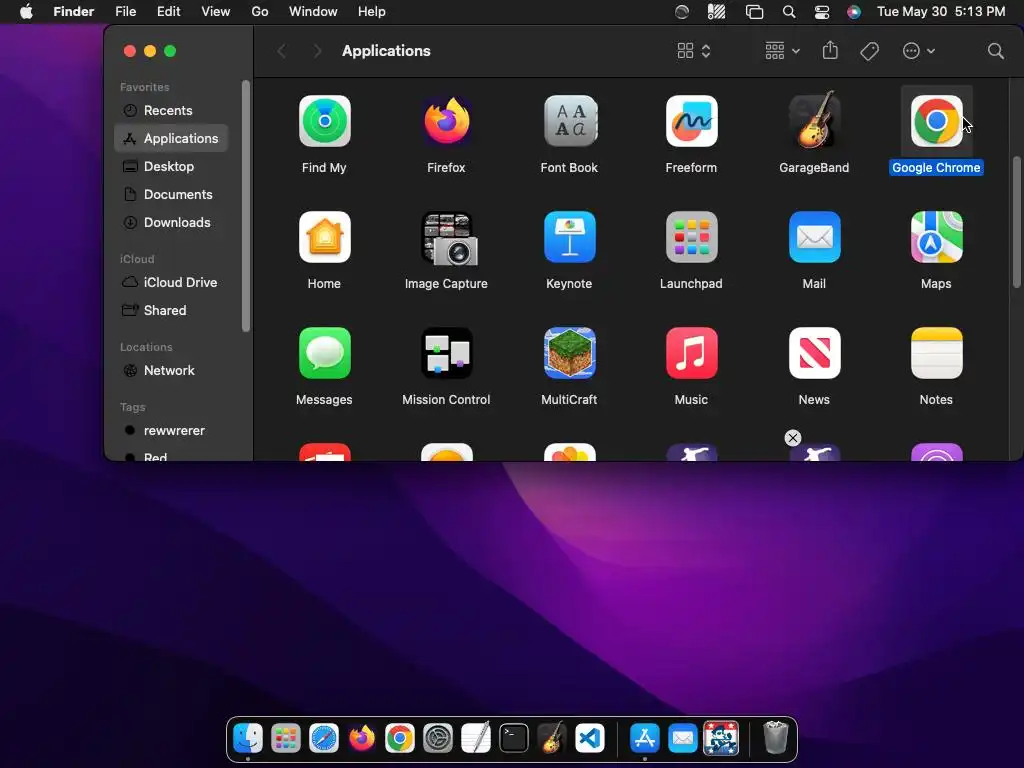Select the Maps app icon
Screen dimensions: 1024x768
click(936, 237)
